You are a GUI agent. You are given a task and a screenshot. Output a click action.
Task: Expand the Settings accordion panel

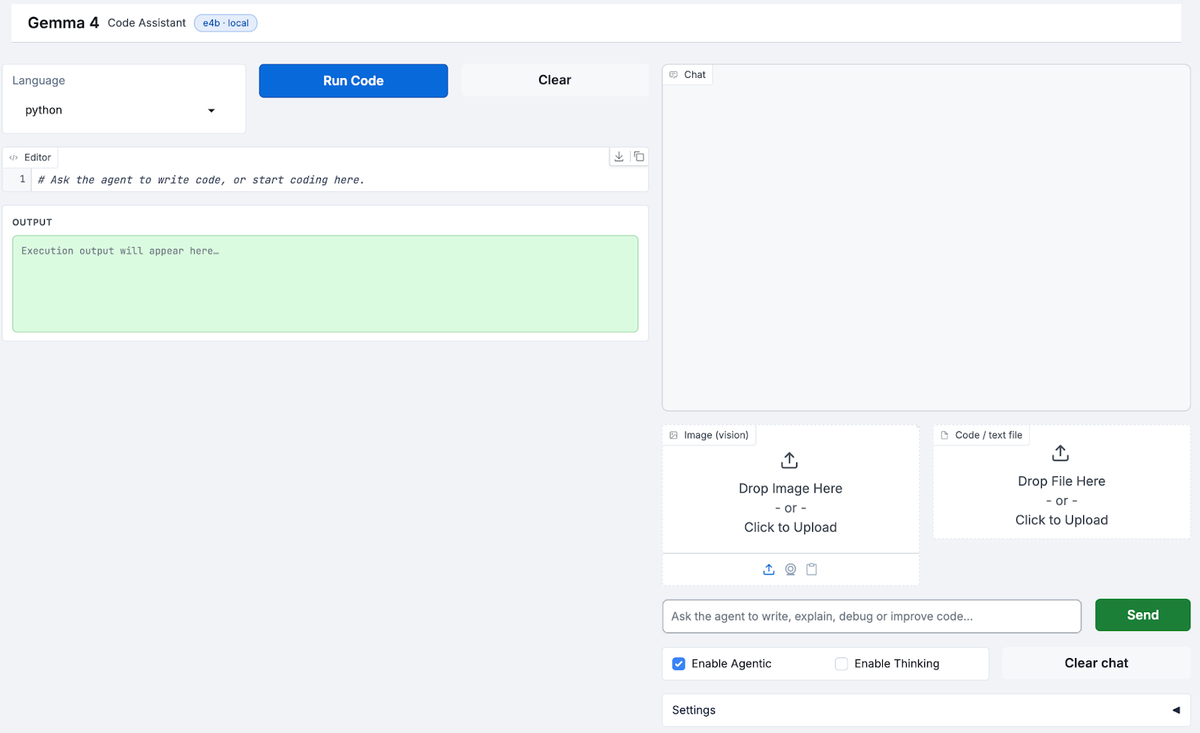926,710
